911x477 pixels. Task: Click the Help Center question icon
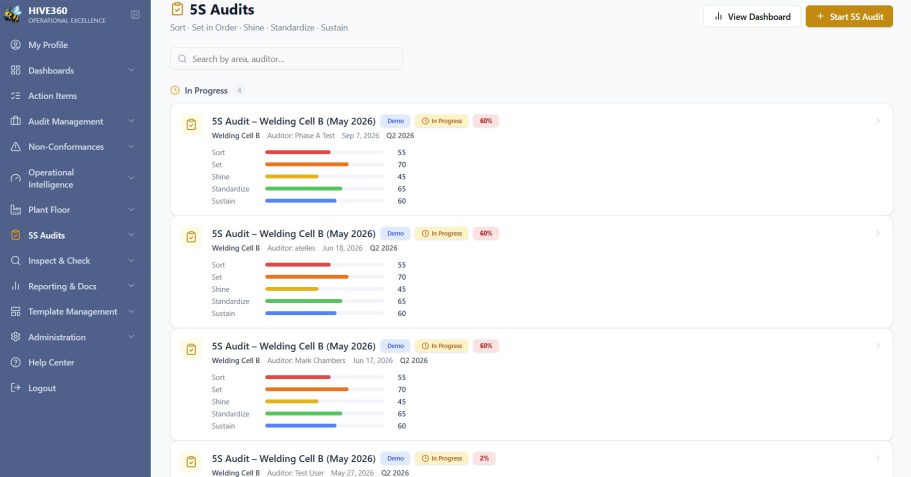point(16,363)
